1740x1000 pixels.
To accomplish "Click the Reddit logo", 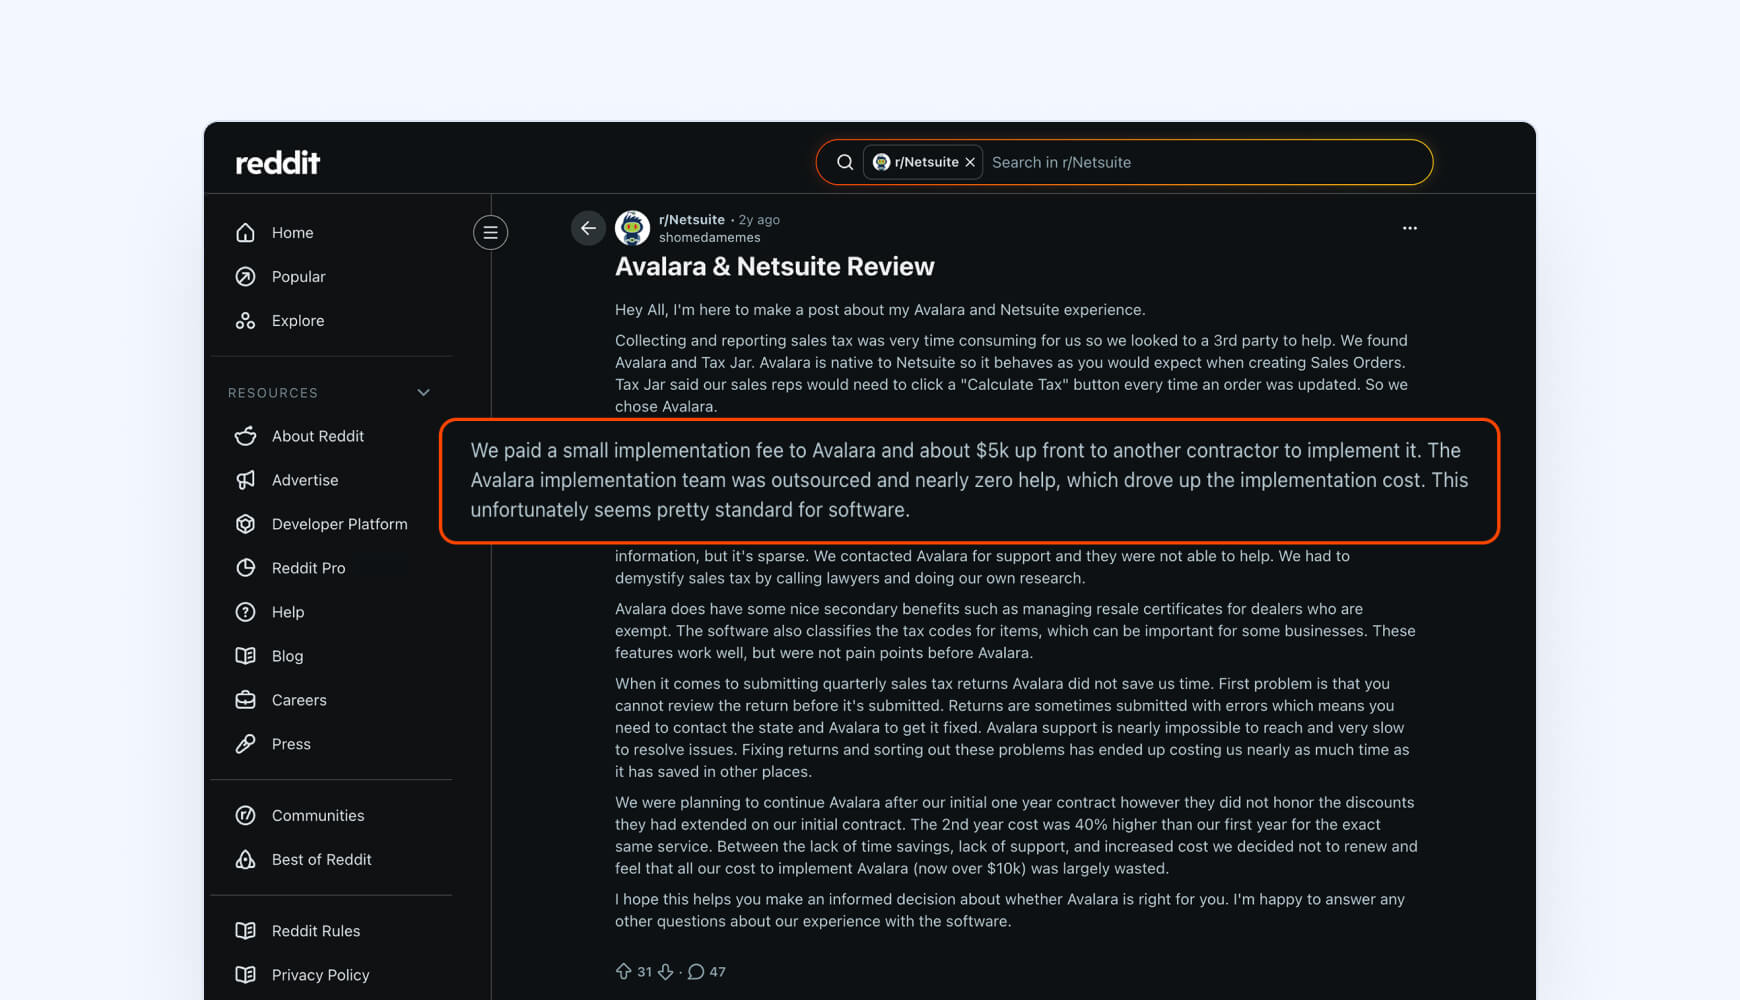I will (277, 162).
